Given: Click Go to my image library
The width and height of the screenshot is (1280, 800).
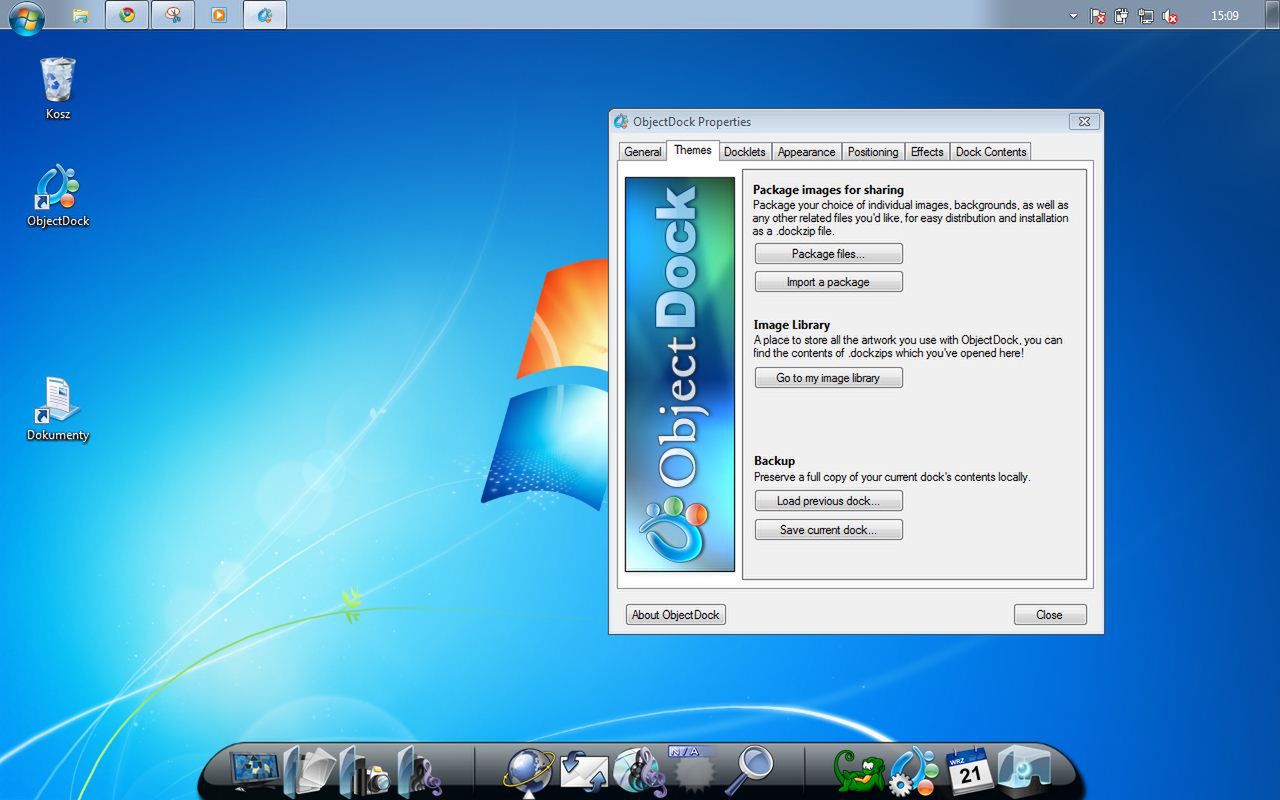Looking at the screenshot, I should 828,378.
